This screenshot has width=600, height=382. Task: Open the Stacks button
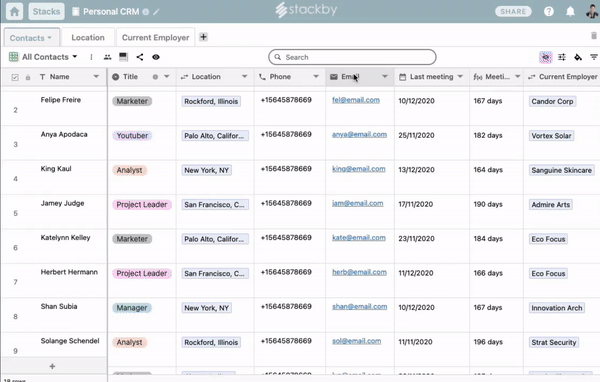click(46, 11)
